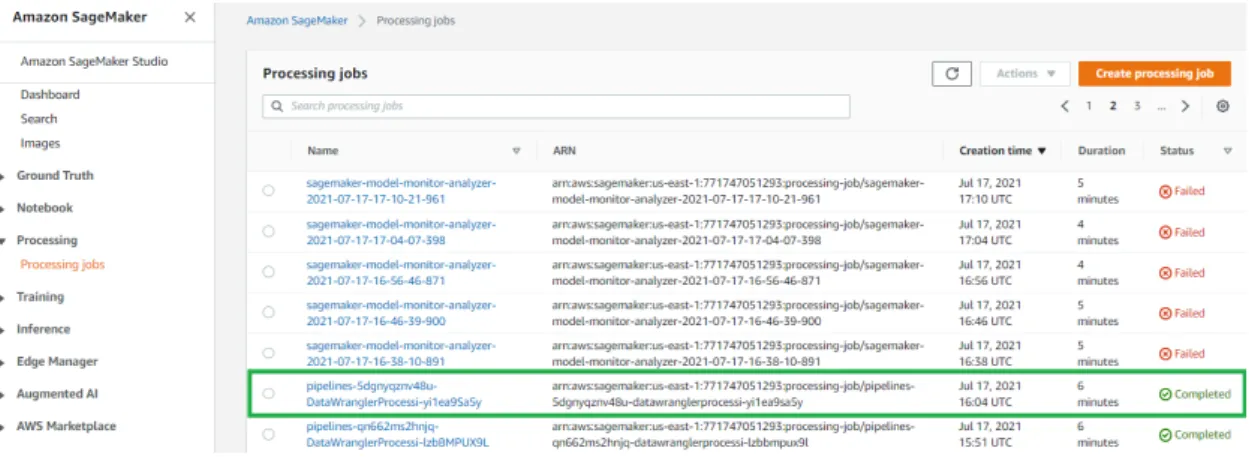The height and width of the screenshot is (457, 1249).
Task: Click Failed status for 17:10 UTC job
Action: point(1181,191)
